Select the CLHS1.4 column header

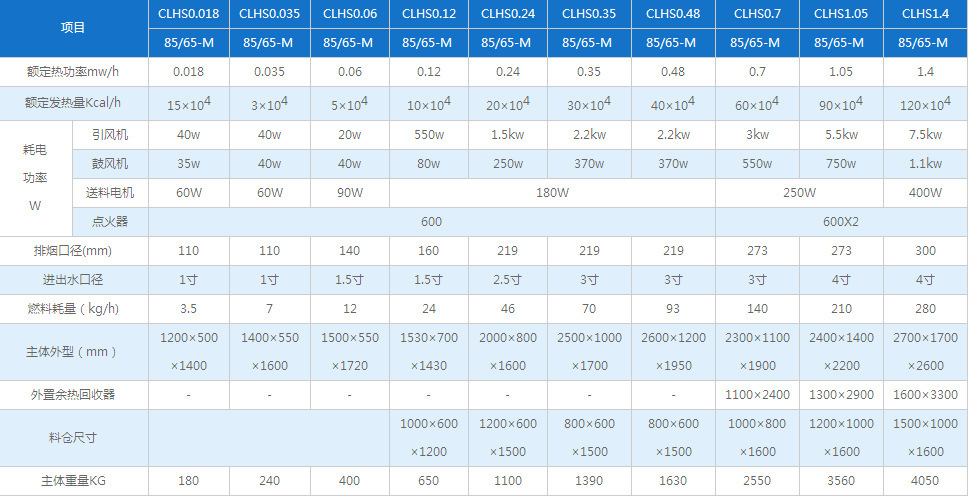pos(925,14)
